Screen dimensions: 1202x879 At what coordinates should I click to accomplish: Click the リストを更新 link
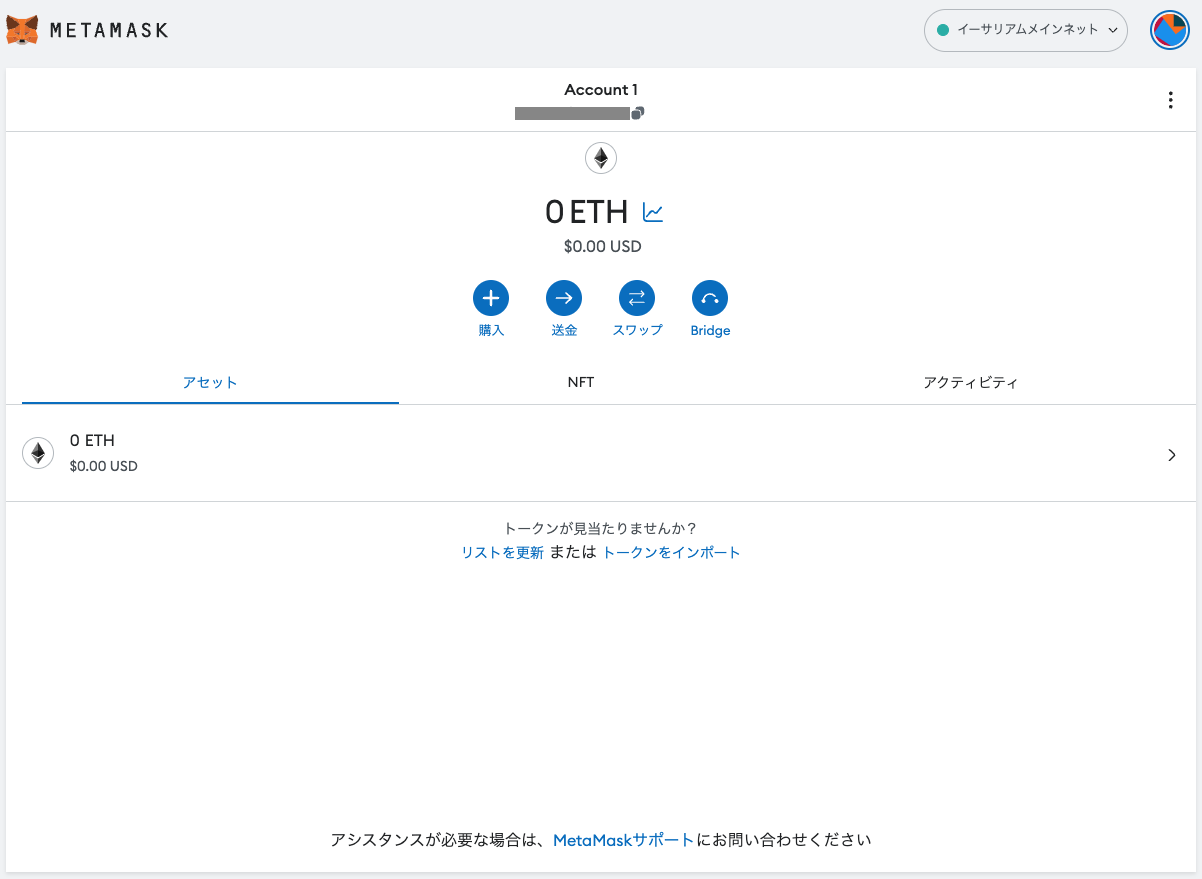pos(502,552)
